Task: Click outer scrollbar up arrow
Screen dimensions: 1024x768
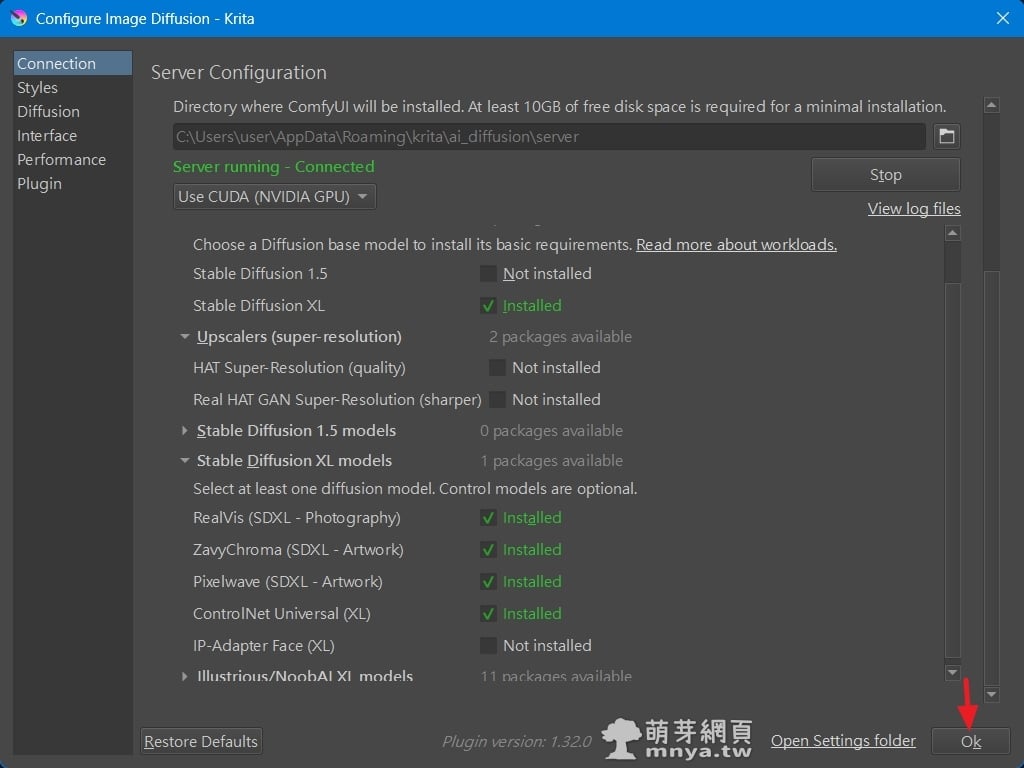Action: (991, 106)
